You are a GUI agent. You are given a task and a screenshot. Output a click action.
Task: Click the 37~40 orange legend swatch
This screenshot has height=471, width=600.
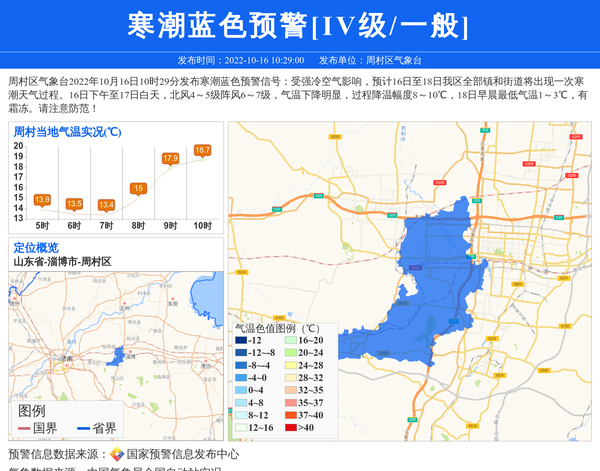tap(290, 415)
